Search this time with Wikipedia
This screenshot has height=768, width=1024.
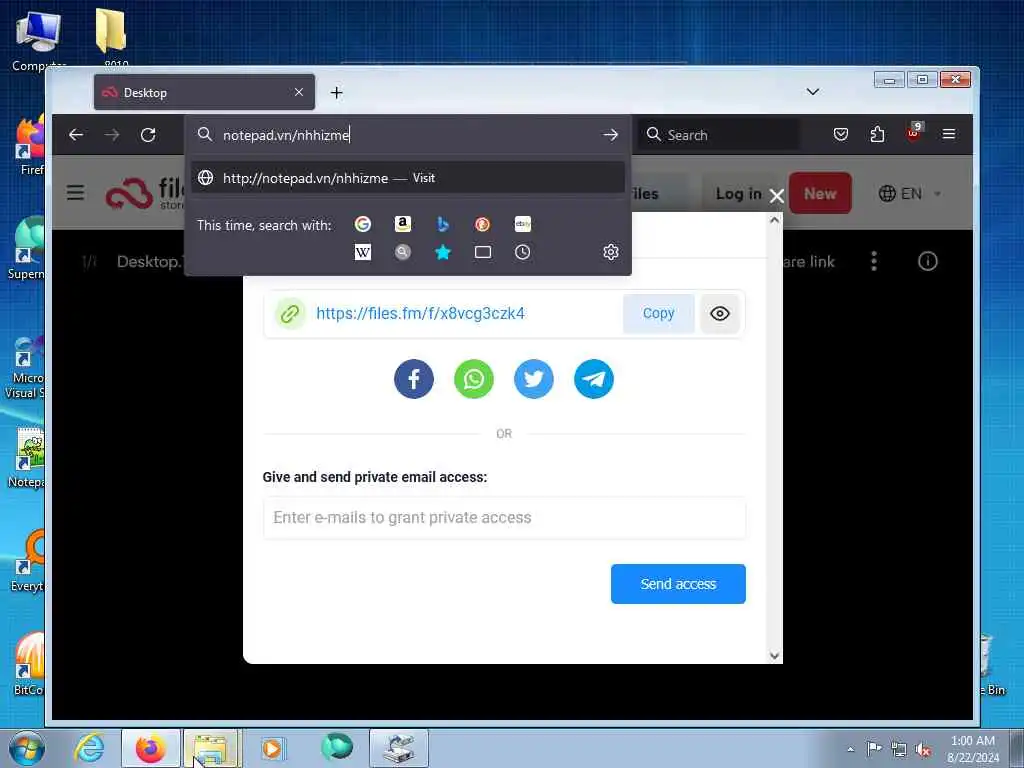point(362,252)
